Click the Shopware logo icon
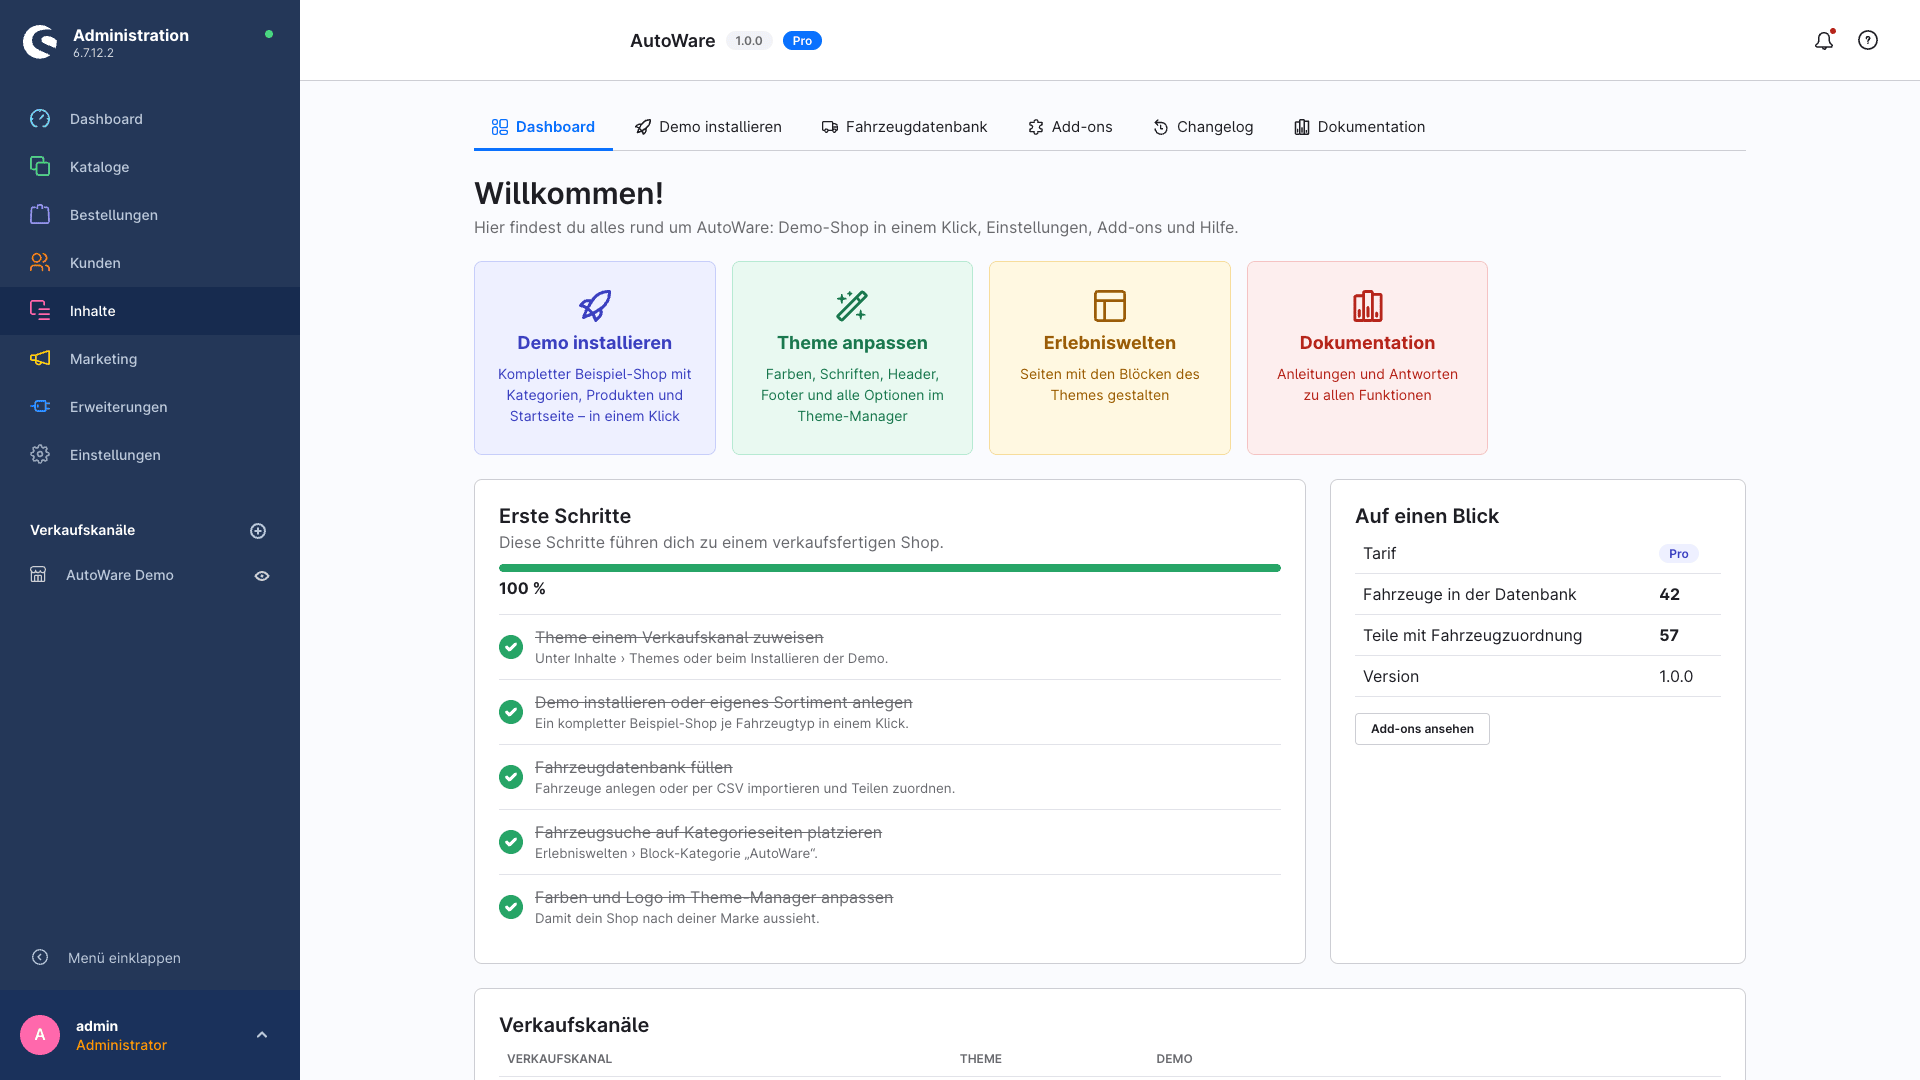 40,42
